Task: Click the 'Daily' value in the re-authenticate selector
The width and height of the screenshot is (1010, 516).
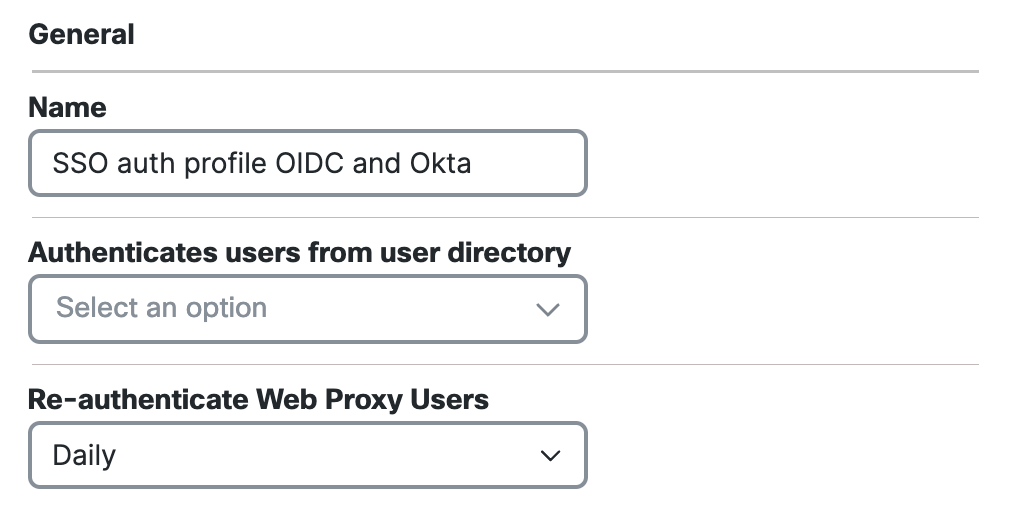Action: pyautogui.click(x=84, y=455)
